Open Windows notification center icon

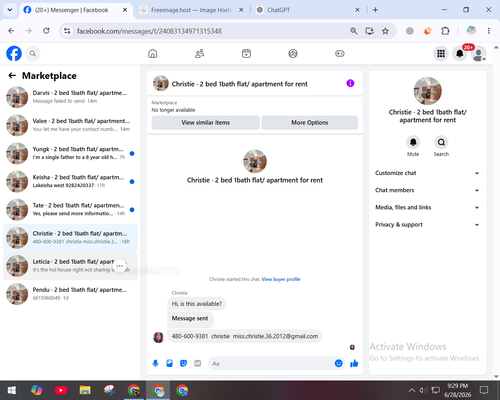pyautogui.click(x=484, y=390)
